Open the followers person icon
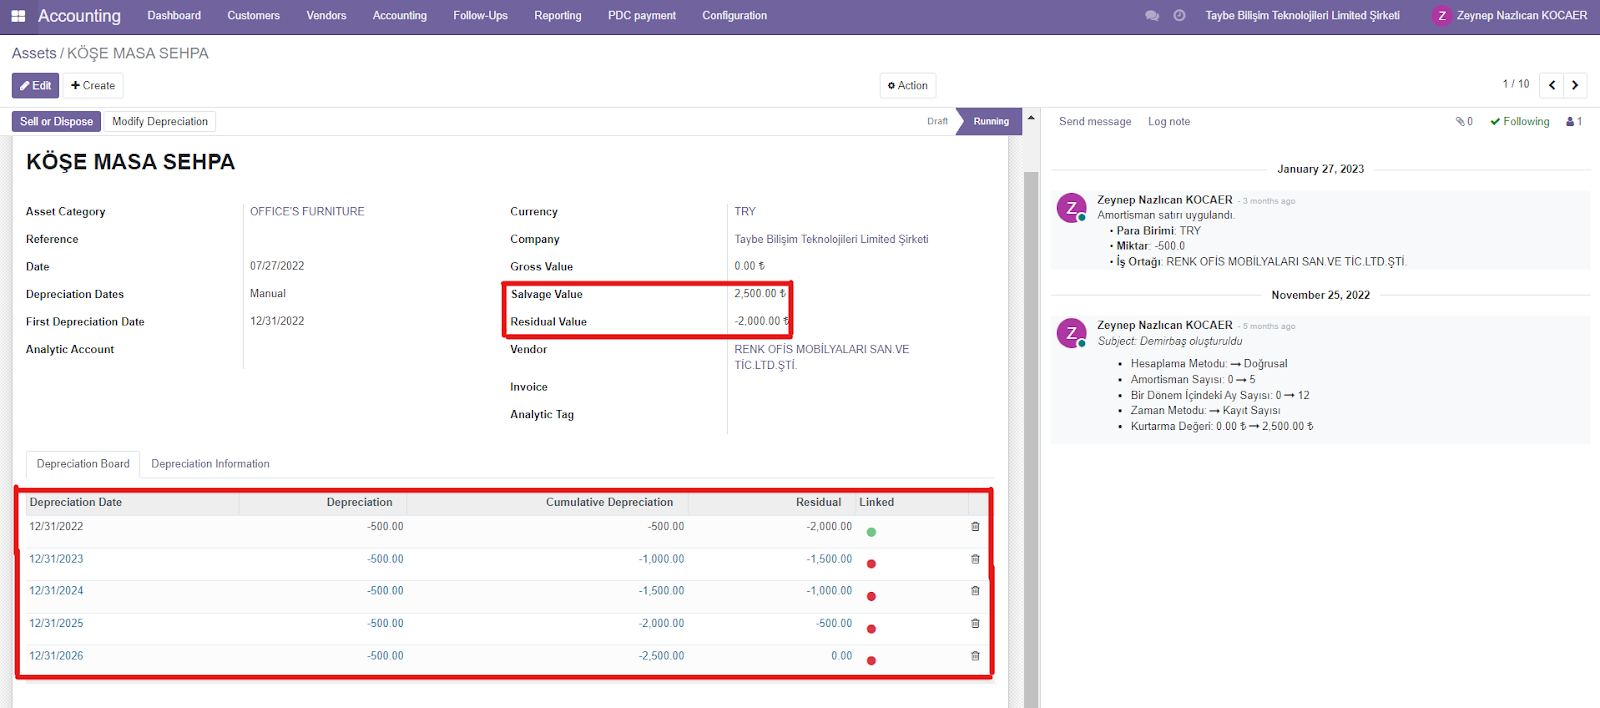The height and width of the screenshot is (708, 1600). pyautogui.click(x=1574, y=122)
